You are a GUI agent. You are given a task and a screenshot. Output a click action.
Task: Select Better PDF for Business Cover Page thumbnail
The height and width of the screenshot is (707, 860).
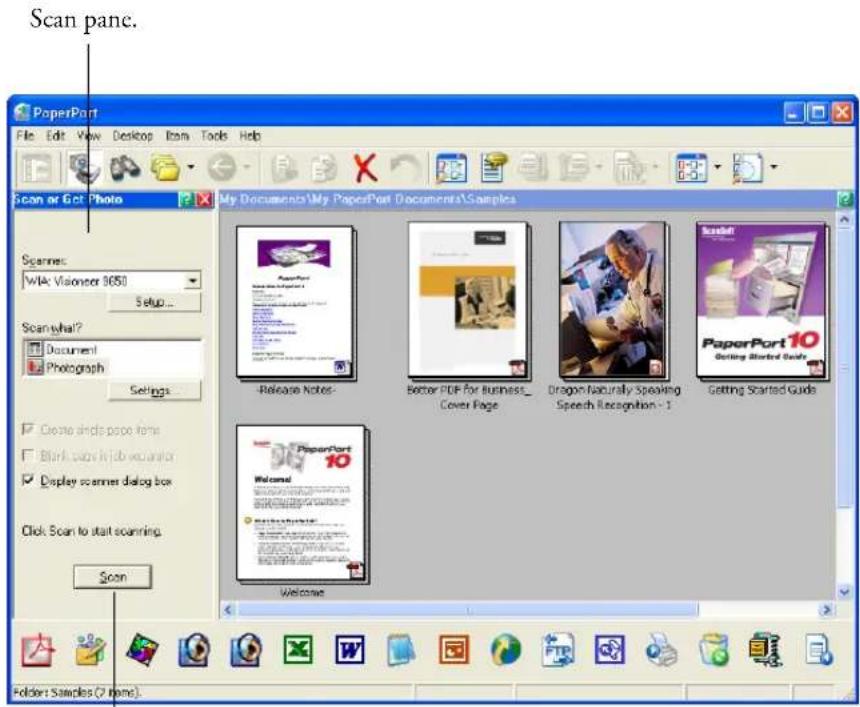coord(468,299)
